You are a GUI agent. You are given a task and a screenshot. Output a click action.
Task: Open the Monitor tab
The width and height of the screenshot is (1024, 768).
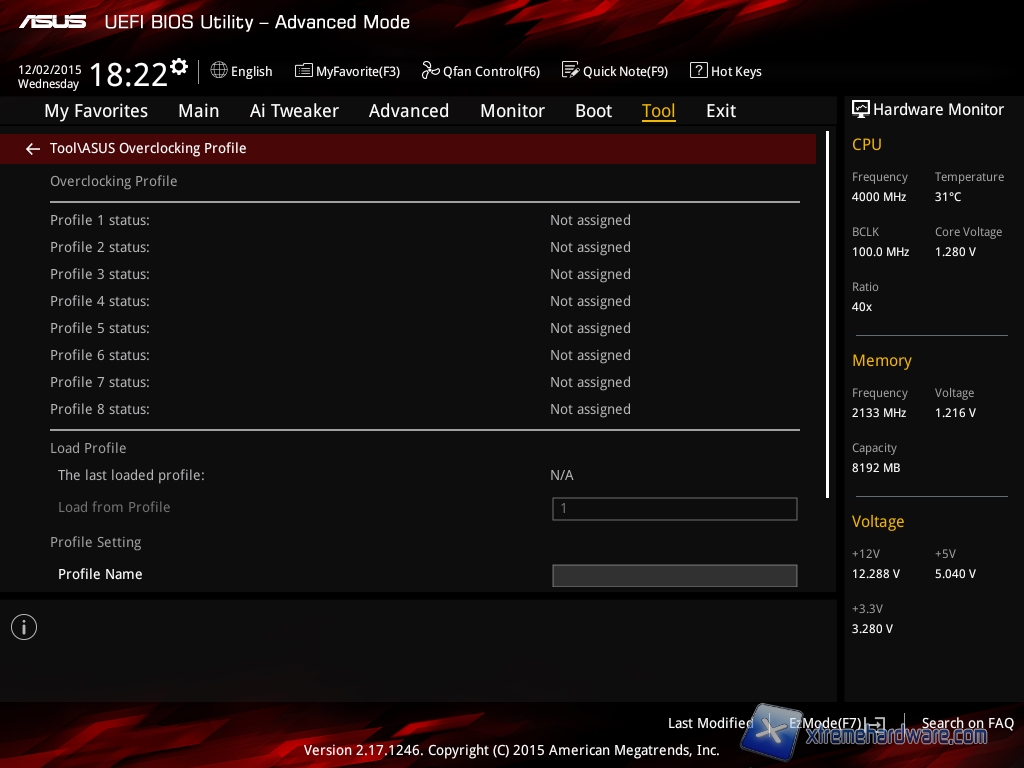pos(512,111)
